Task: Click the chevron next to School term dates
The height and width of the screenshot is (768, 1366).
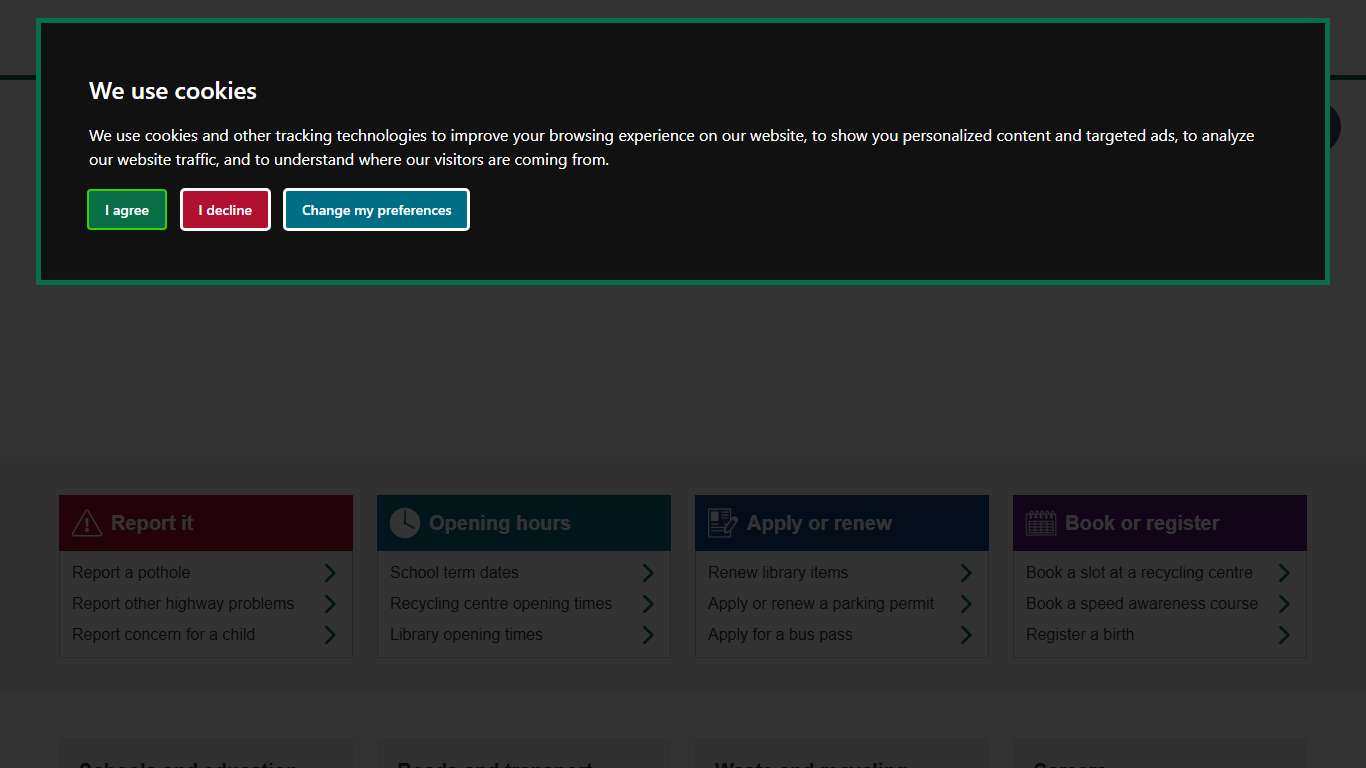Action: [647, 572]
